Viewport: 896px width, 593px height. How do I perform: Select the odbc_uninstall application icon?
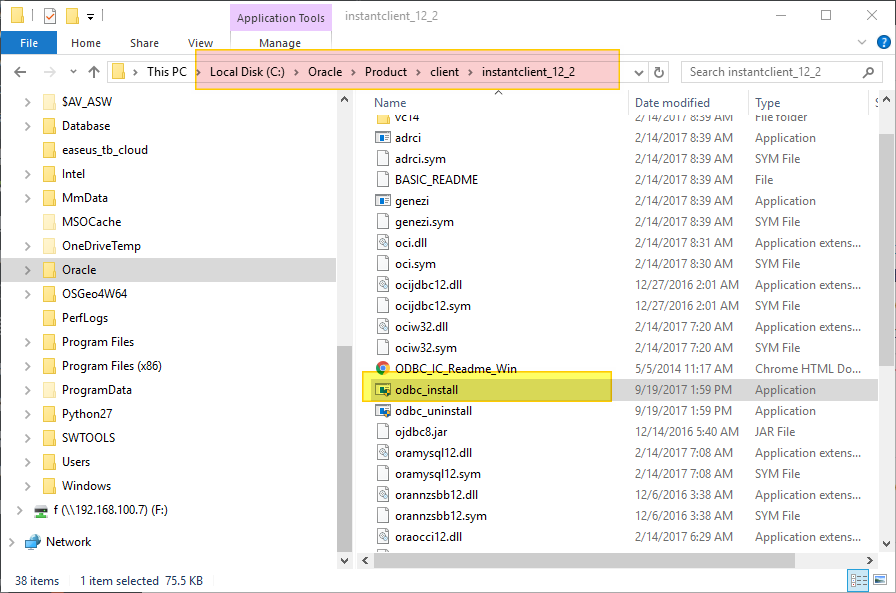[x=382, y=411]
